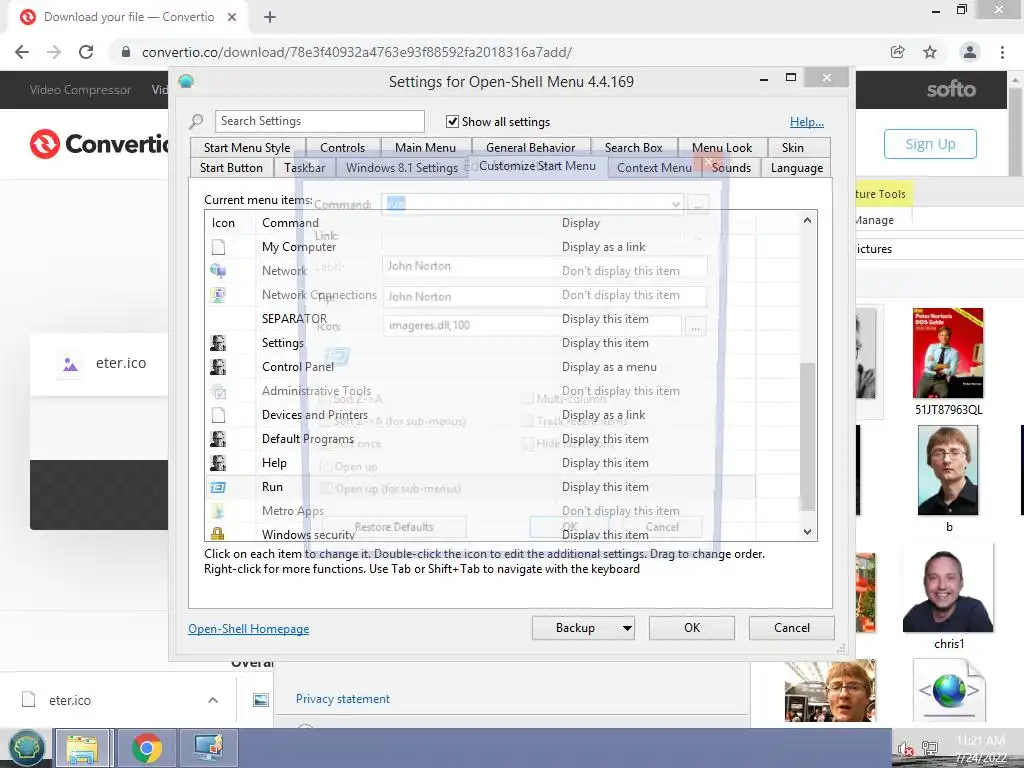This screenshot has width=1024, height=768.
Task: Click the Display cell of Control Panel row
Action: [609, 367]
